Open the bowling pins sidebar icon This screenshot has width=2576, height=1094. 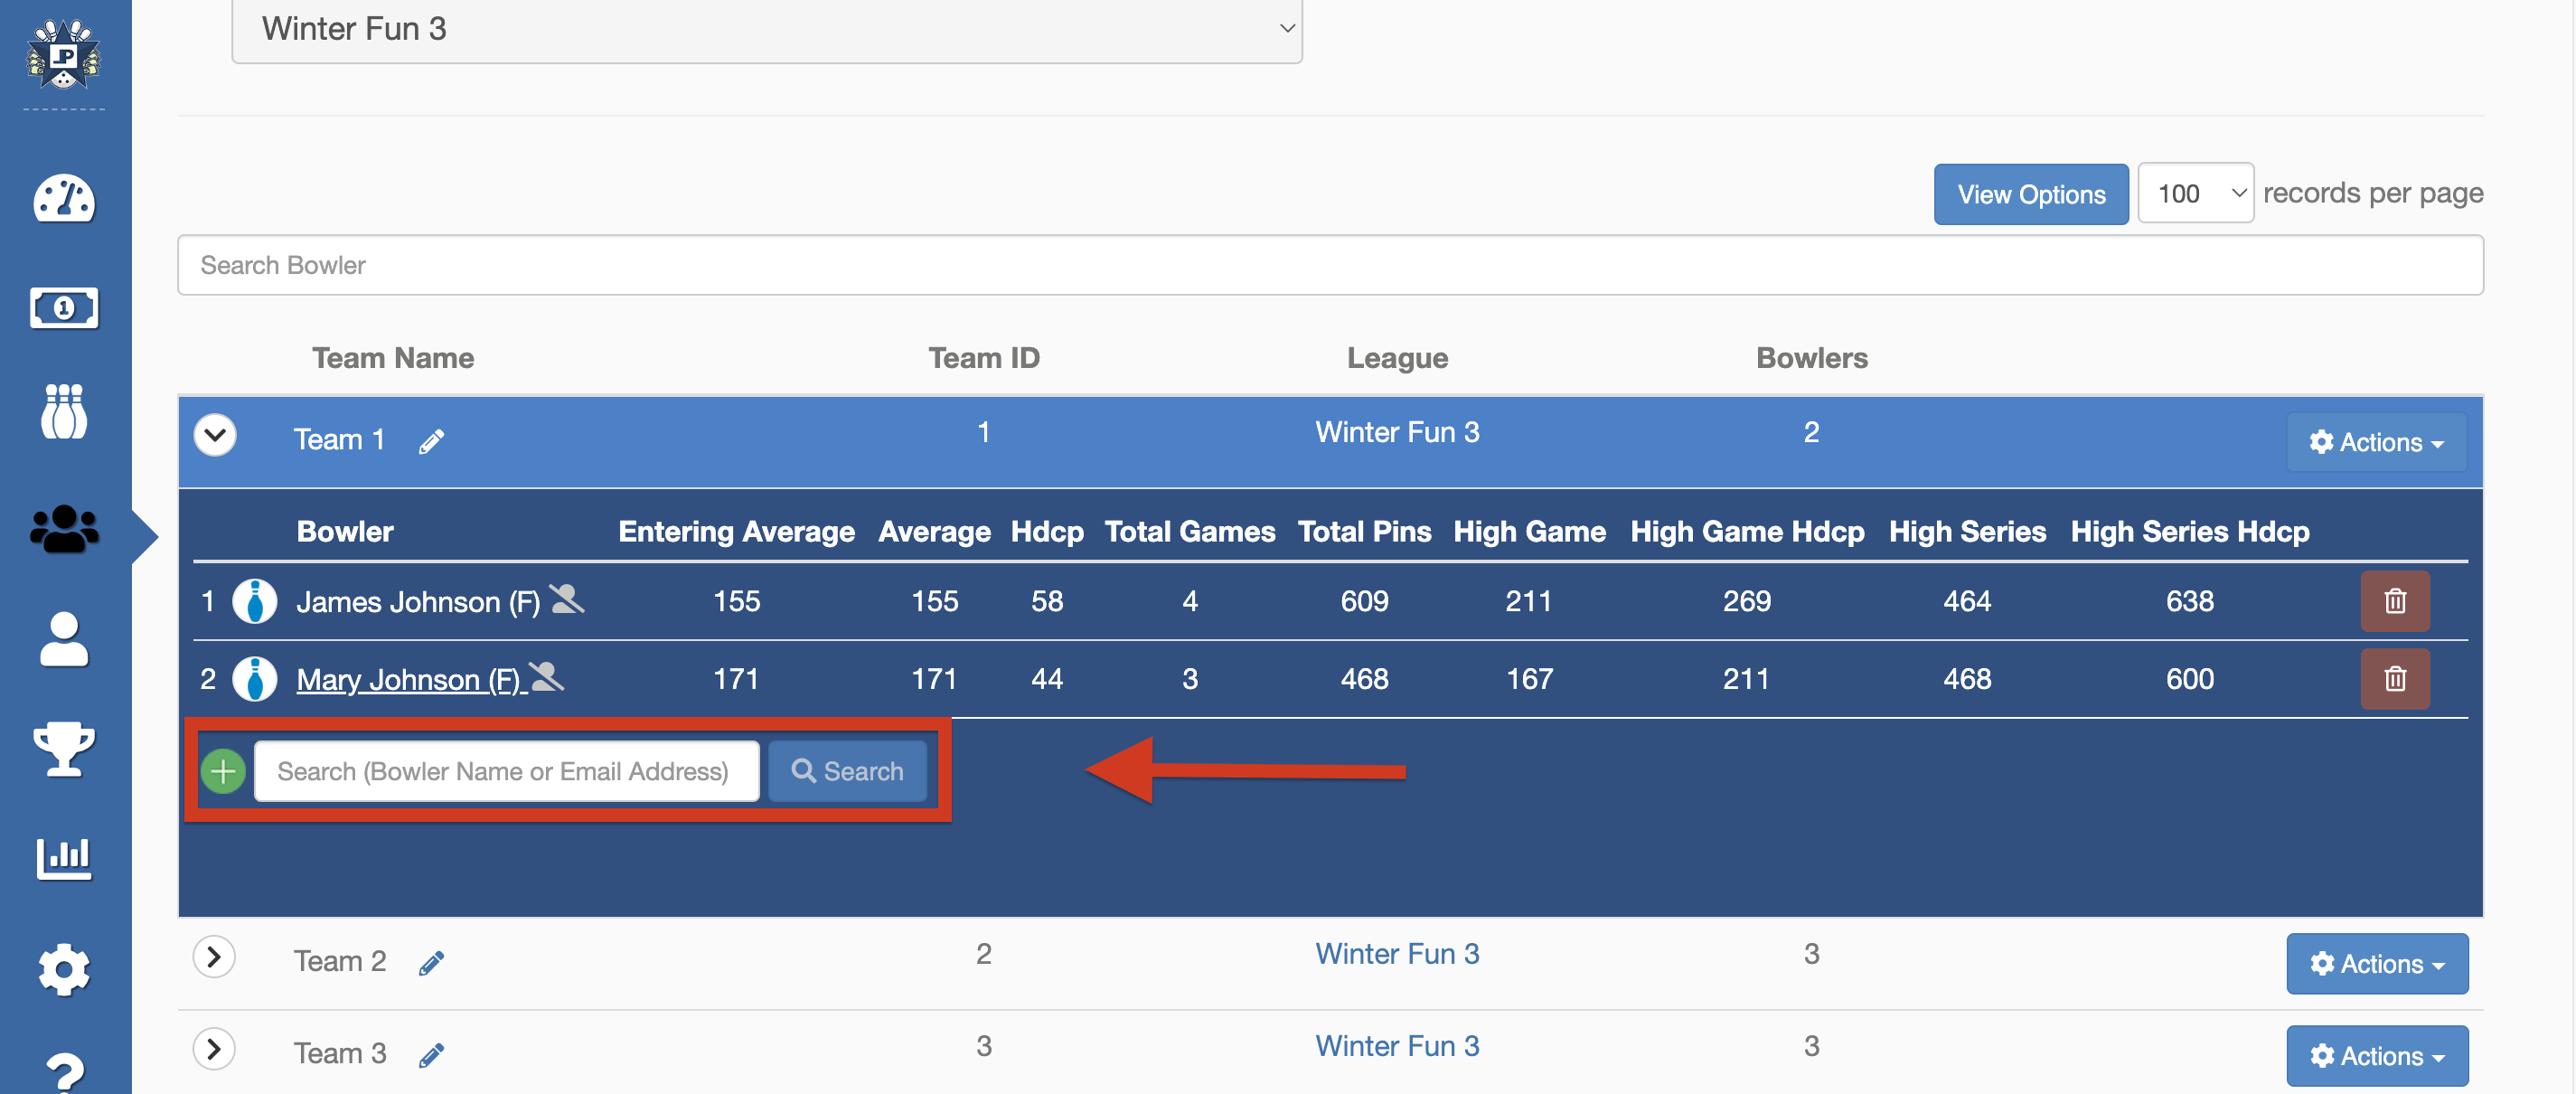(64, 412)
